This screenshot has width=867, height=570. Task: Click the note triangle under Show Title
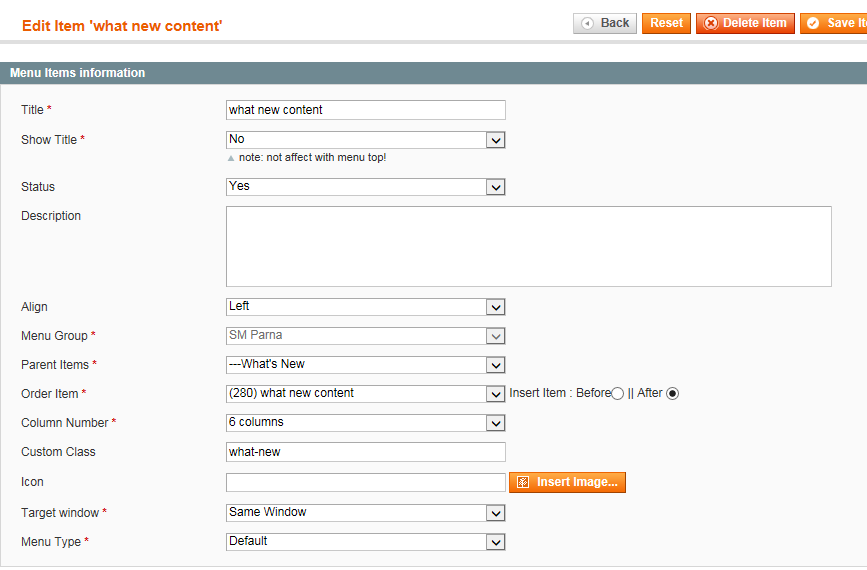(231, 158)
